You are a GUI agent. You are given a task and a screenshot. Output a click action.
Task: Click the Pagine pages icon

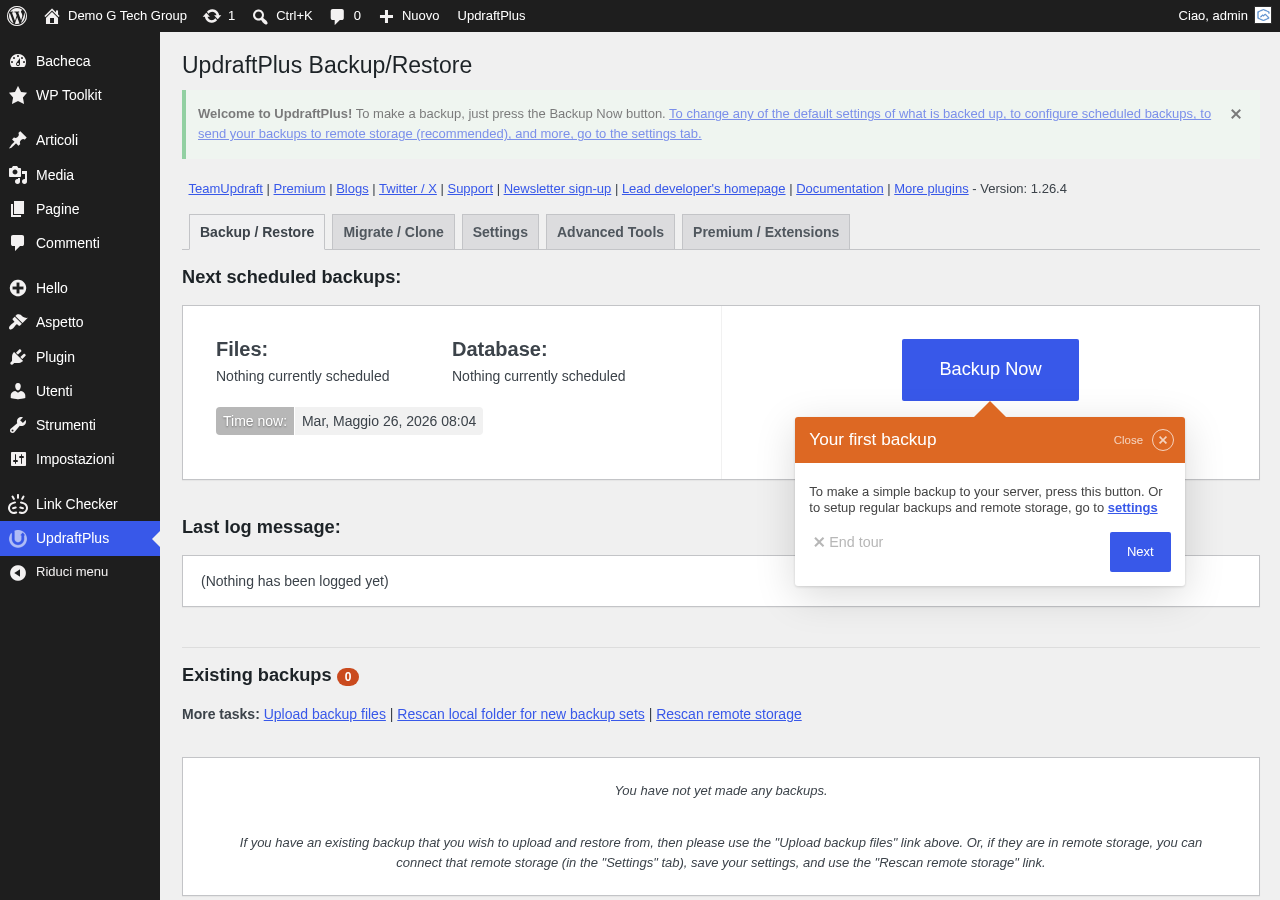pos(18,209)
